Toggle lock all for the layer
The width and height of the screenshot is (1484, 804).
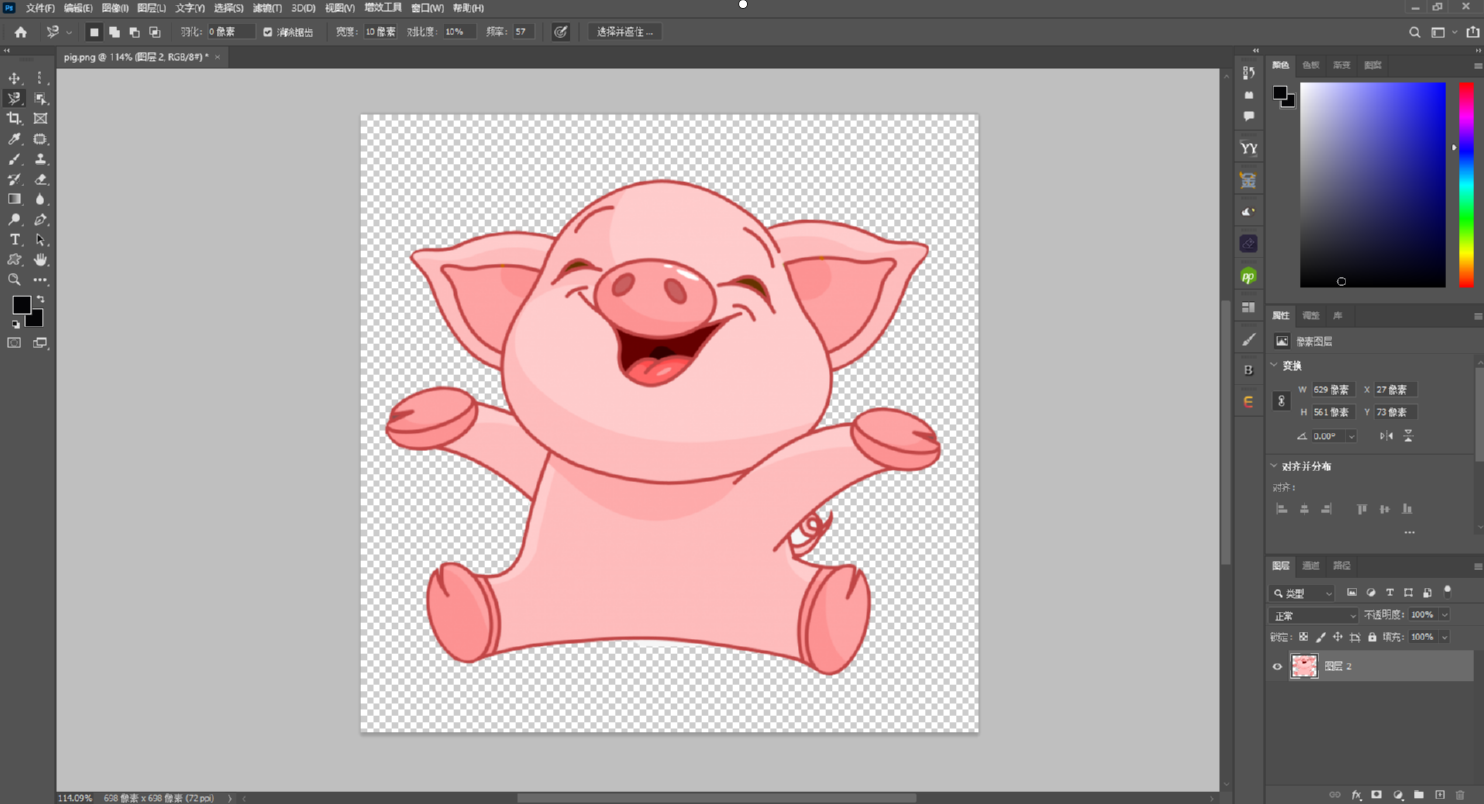pyautogui.click(x=1372, y=637)
